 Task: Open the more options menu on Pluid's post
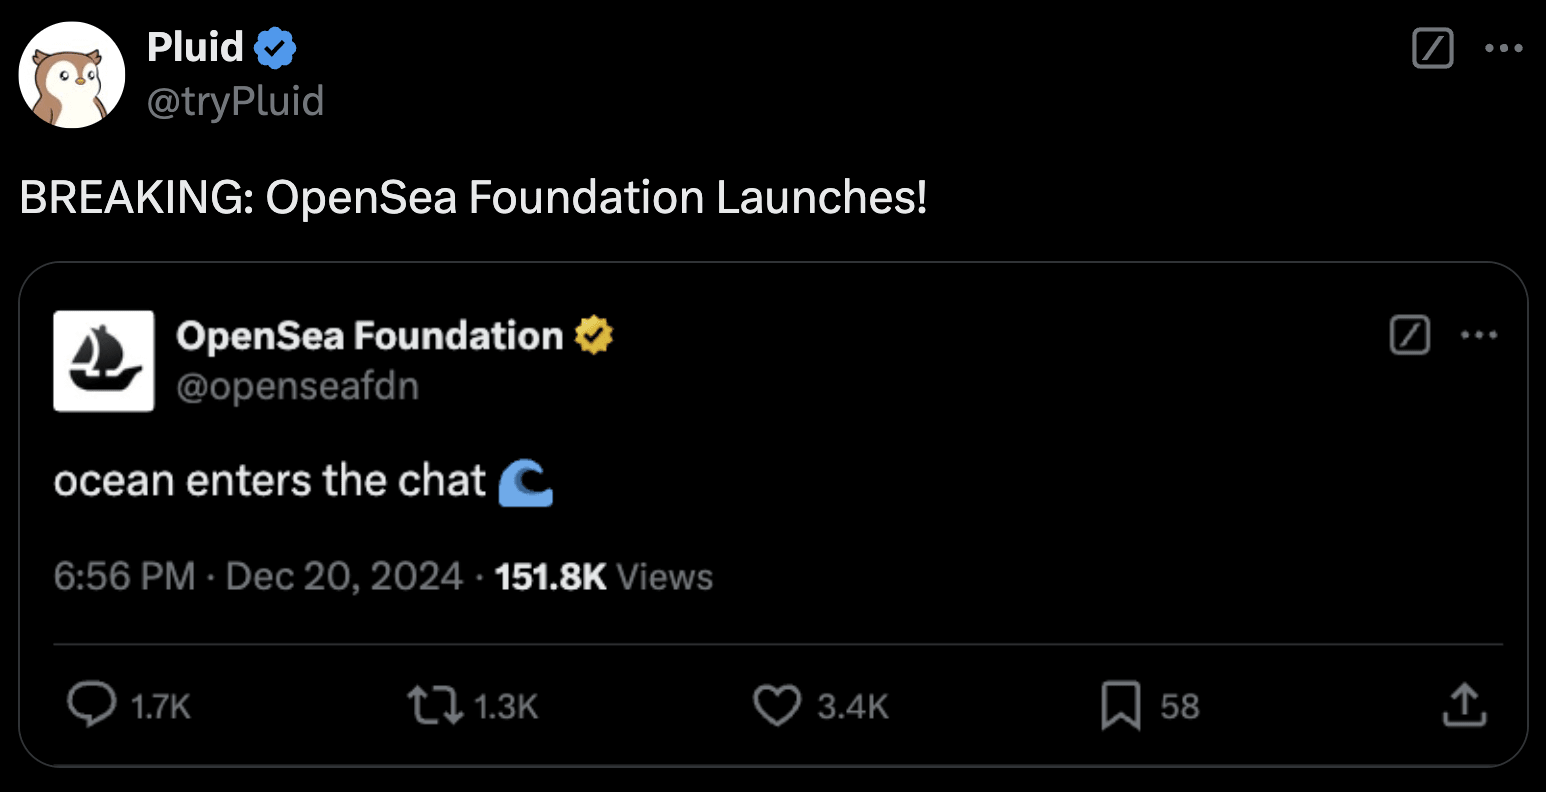coord(1503,48)
